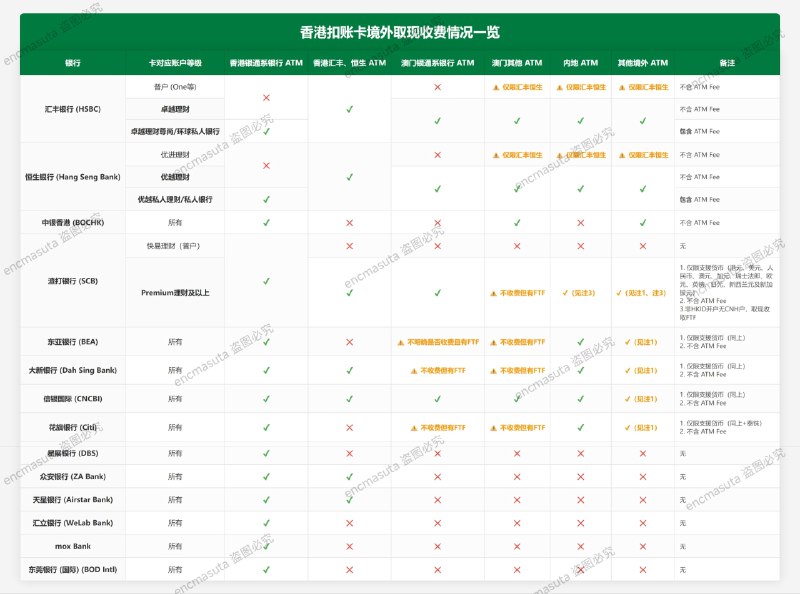Viewport: 800px width, 594px height.
Task: Select the 汇立银行 (WeLab Bank) cell
Action: click(x=73, y=523)
